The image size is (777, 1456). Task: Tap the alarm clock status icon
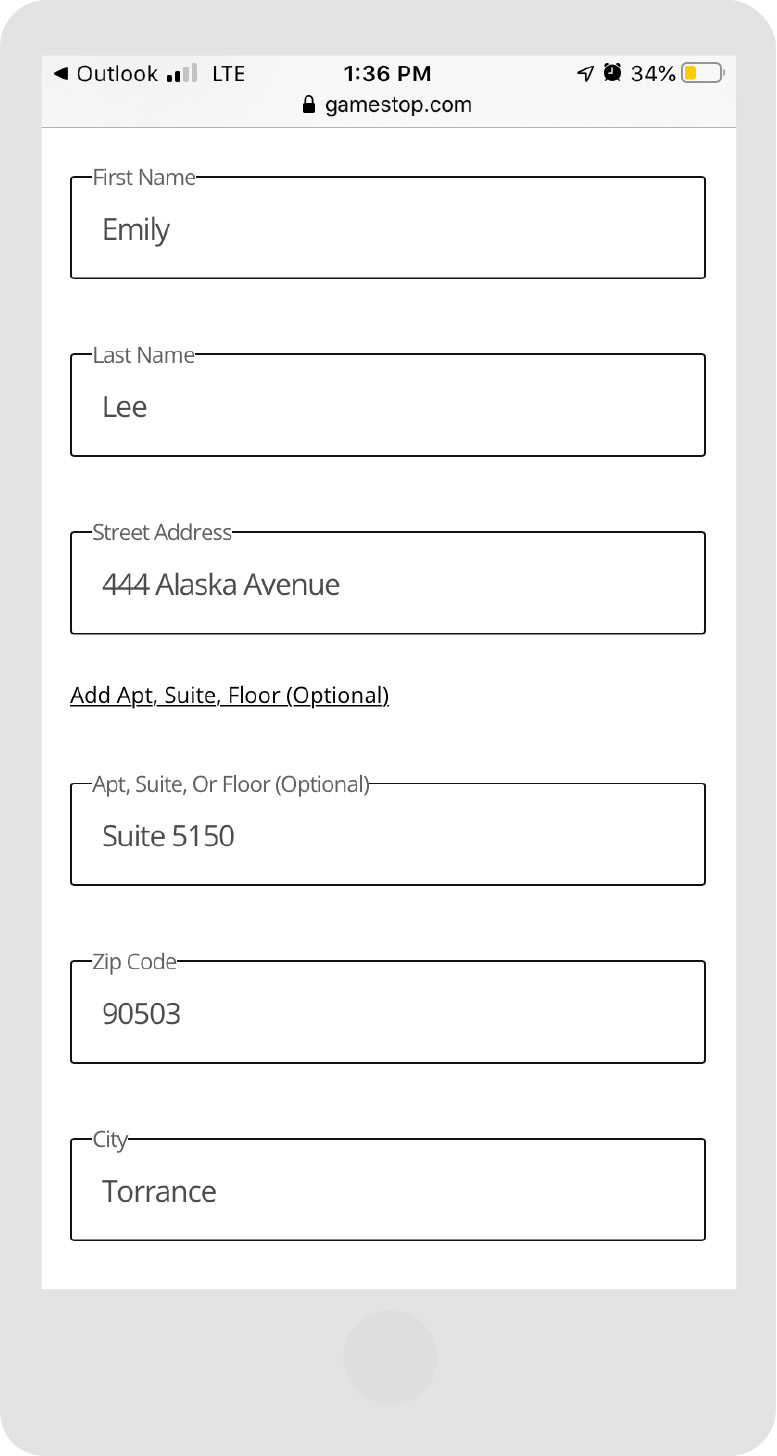612,73
